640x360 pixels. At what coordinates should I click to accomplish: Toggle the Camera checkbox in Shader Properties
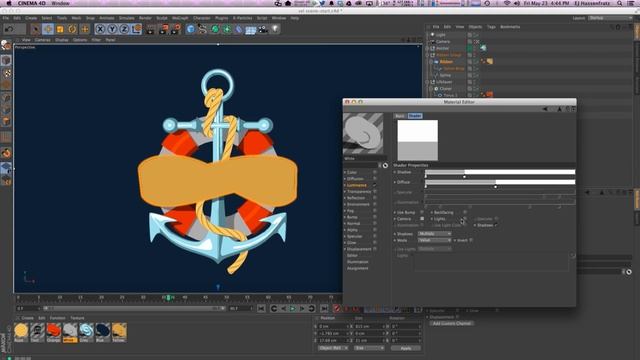point(422,219)
